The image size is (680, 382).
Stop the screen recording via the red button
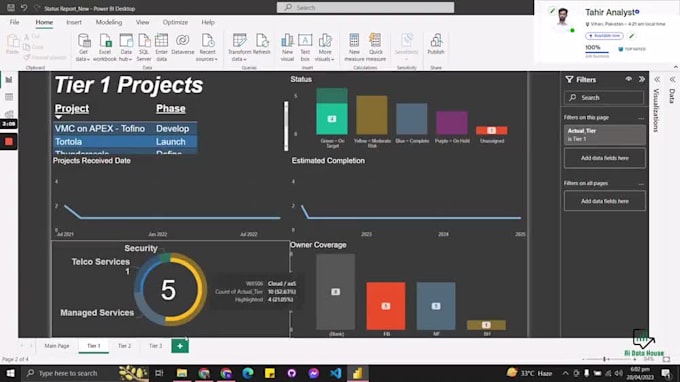click(x=9, y=141)
